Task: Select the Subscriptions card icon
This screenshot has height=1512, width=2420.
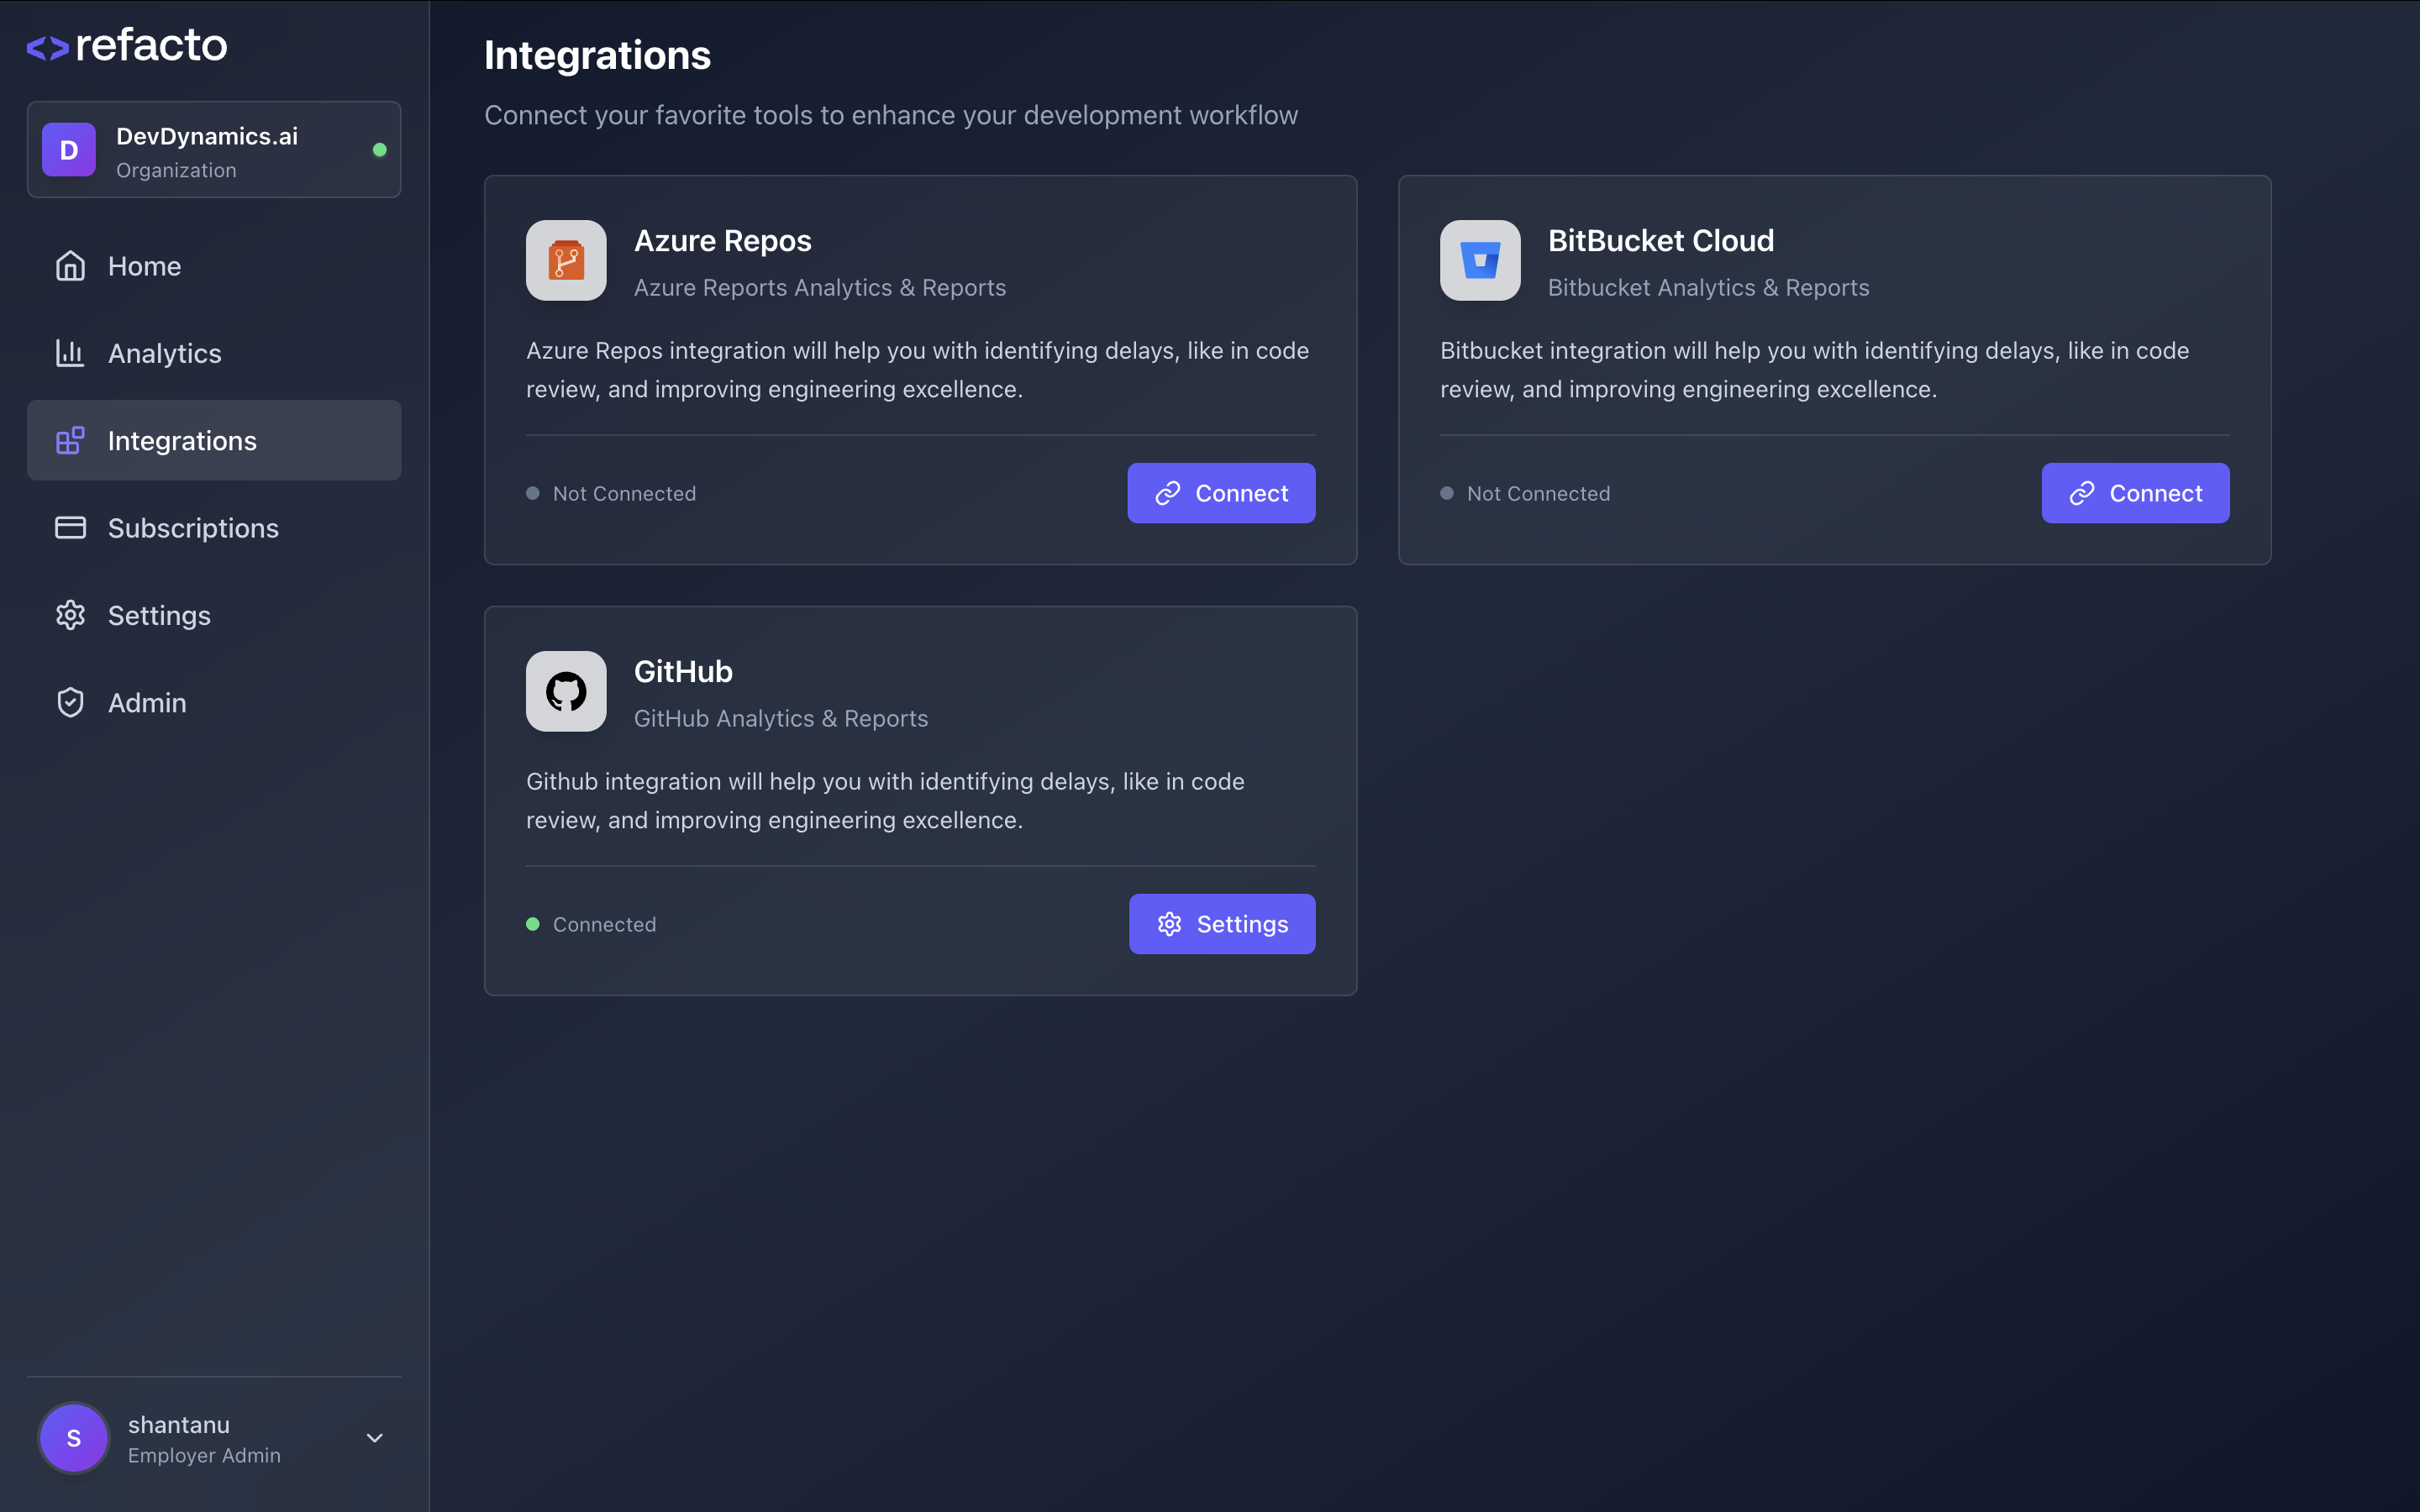Action: point(70,527)
